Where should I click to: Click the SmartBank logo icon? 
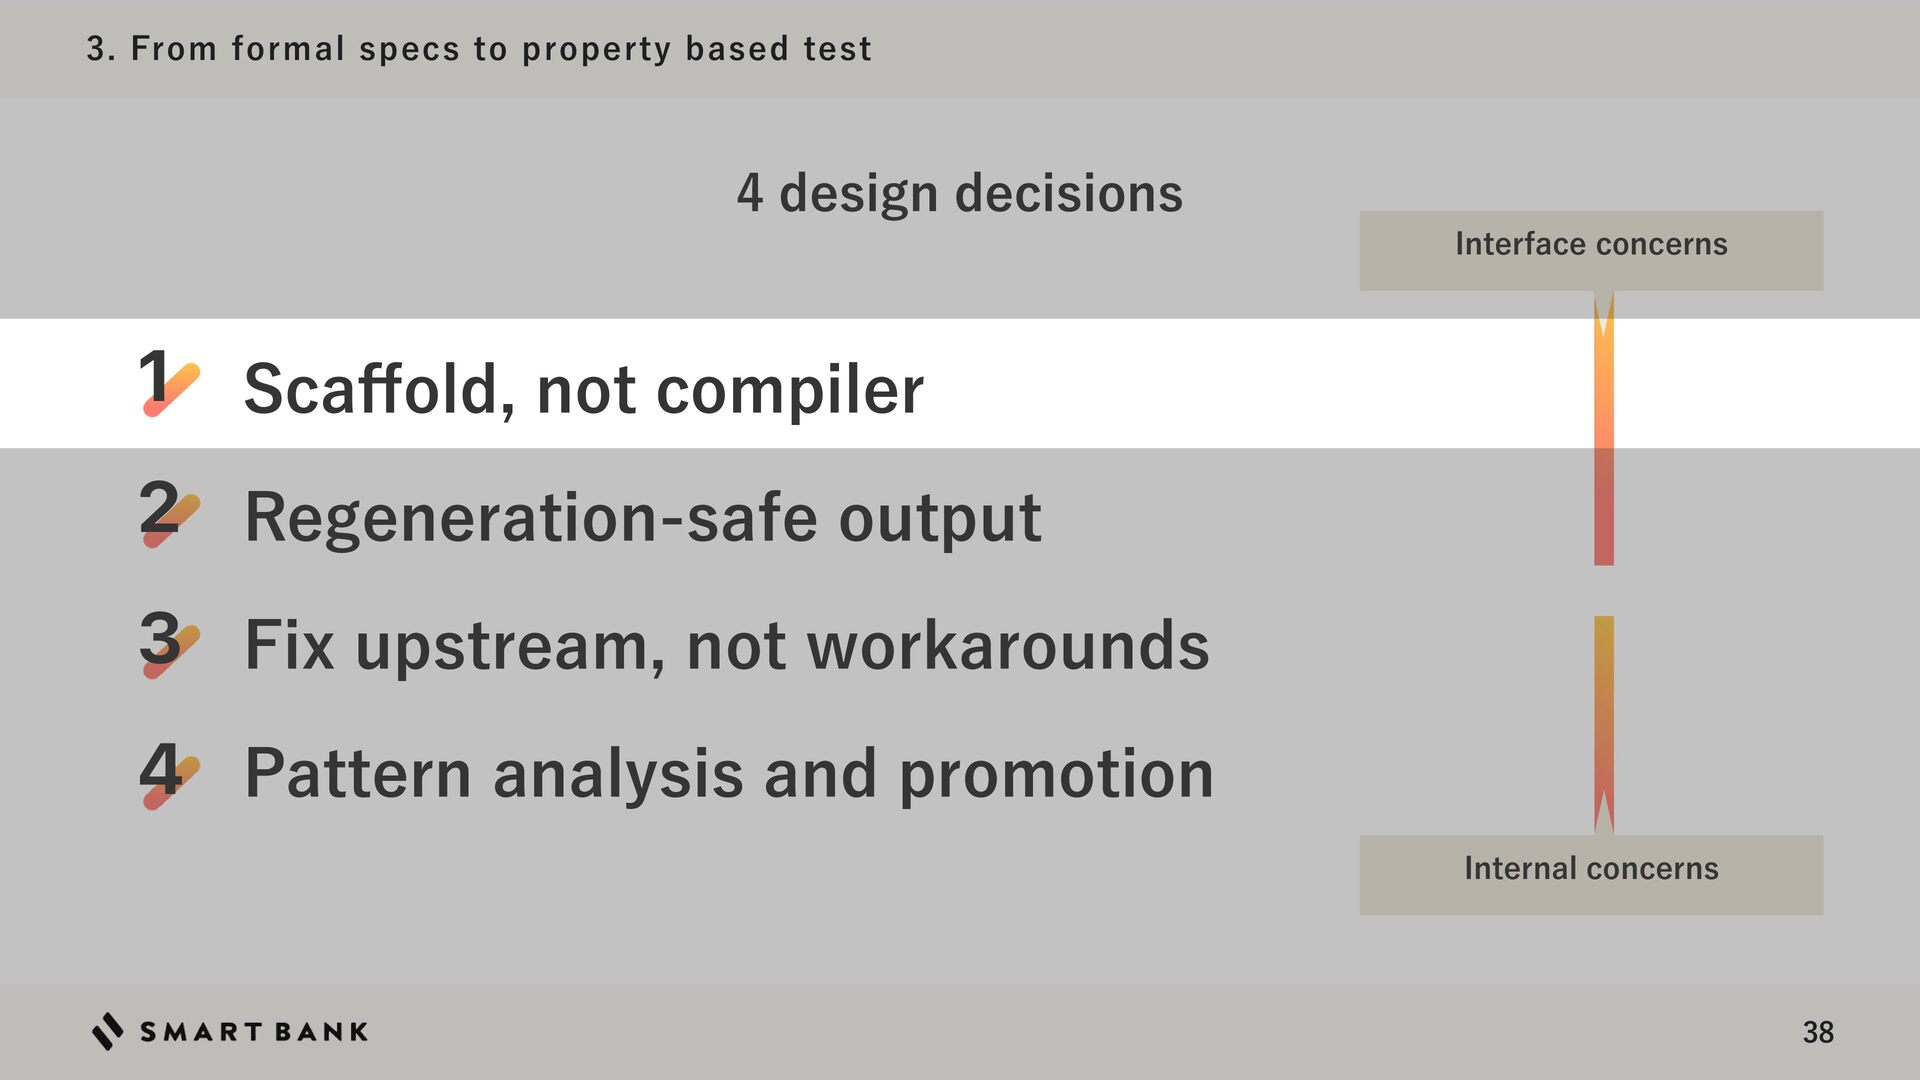108,1031
